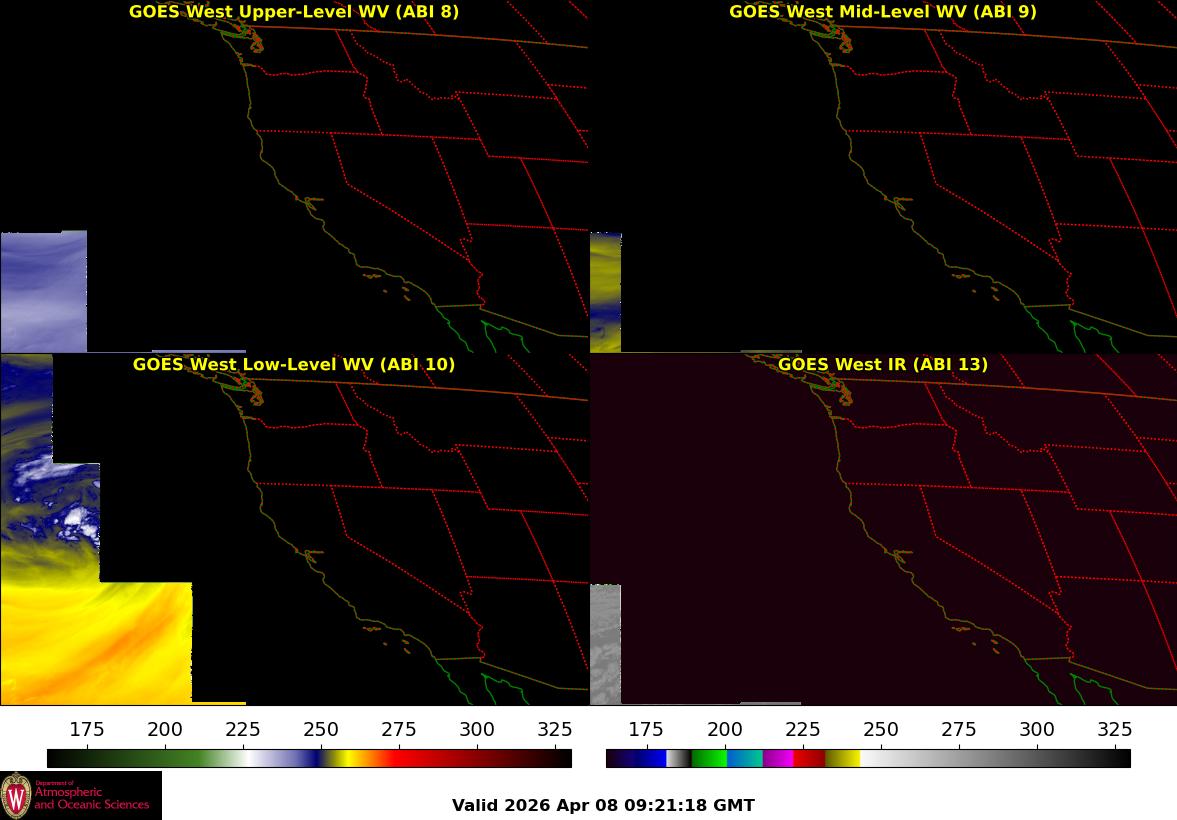The height and width of the screenshot is (820, 1177).
Task: Click the 300 label on right colorbar
Action: 1037,729
